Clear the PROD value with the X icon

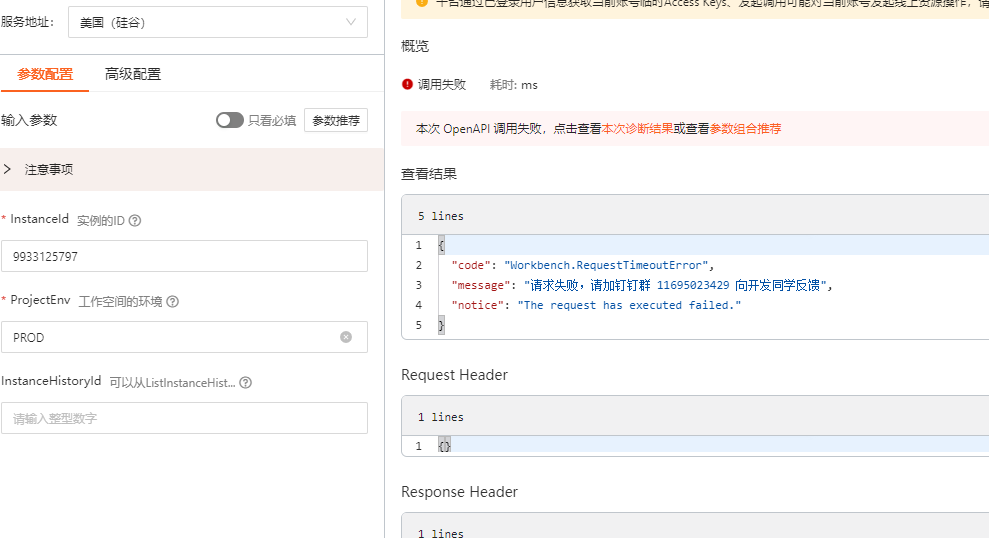click(346, 337)
